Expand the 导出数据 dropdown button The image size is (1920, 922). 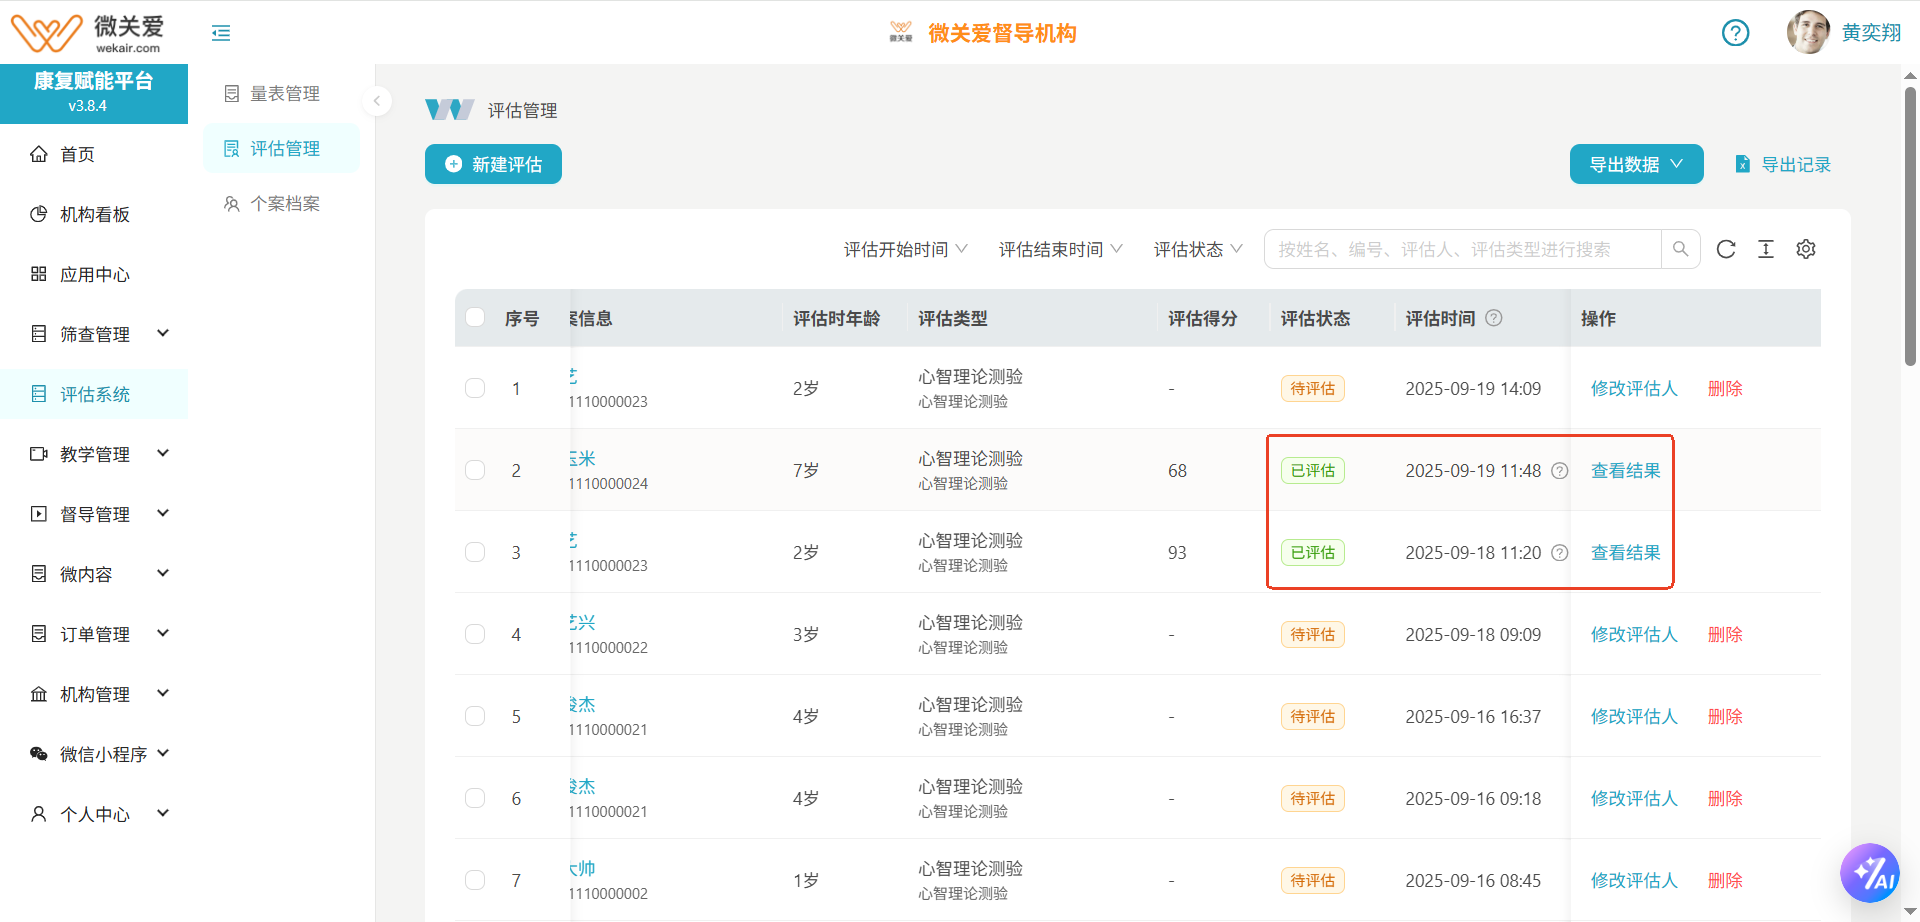point(1636,164)
